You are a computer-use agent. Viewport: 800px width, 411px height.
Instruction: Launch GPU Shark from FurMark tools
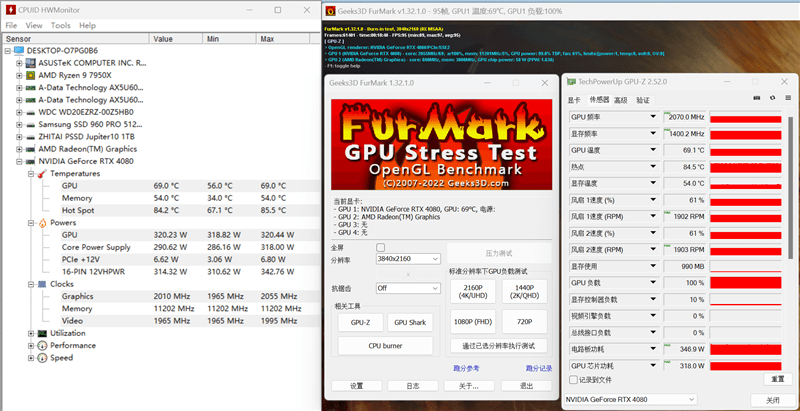410,322
